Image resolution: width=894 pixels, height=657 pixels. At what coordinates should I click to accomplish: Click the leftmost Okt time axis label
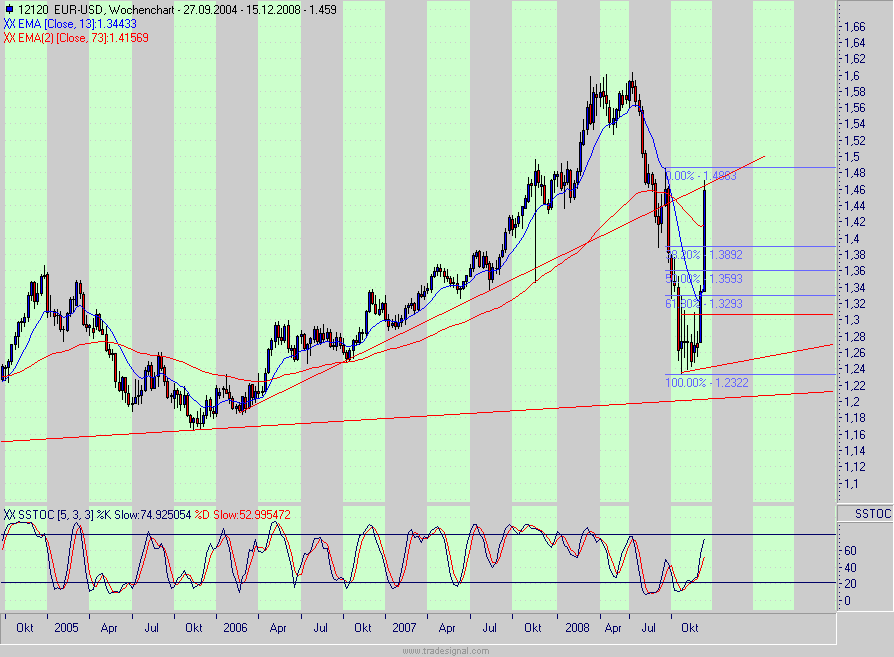point(24,628)
